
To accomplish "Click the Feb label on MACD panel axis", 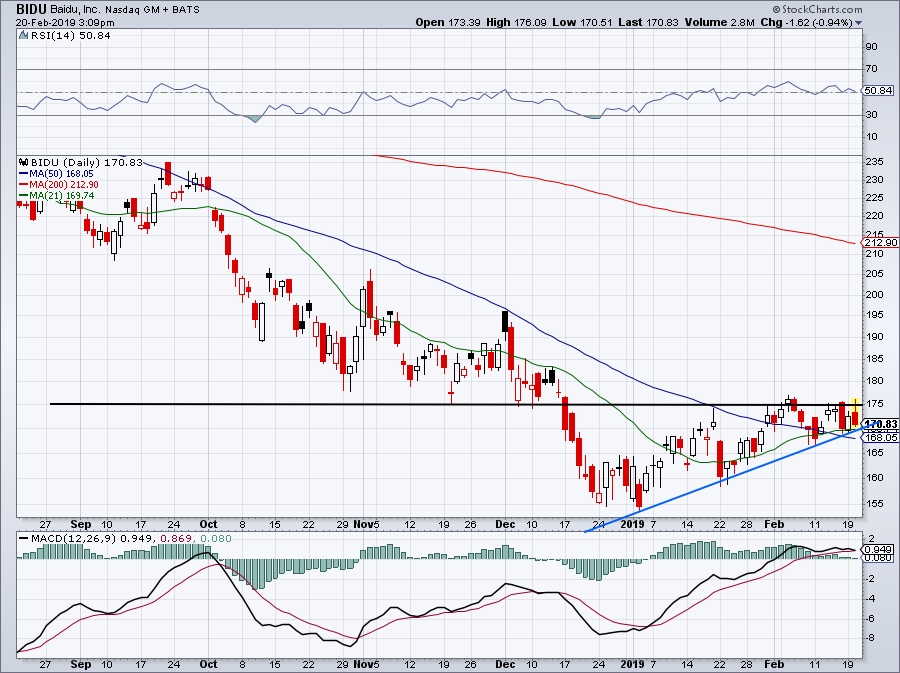I will click(774, 664).
